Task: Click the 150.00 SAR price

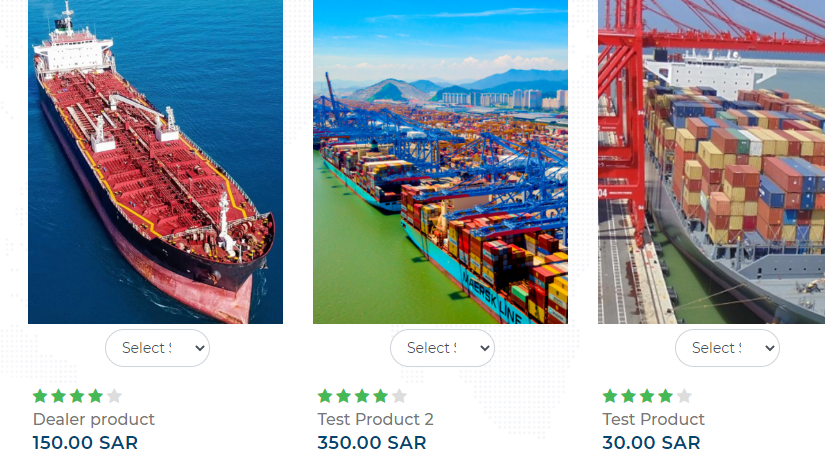Action: pyautogui.click(x=85, y=442)
